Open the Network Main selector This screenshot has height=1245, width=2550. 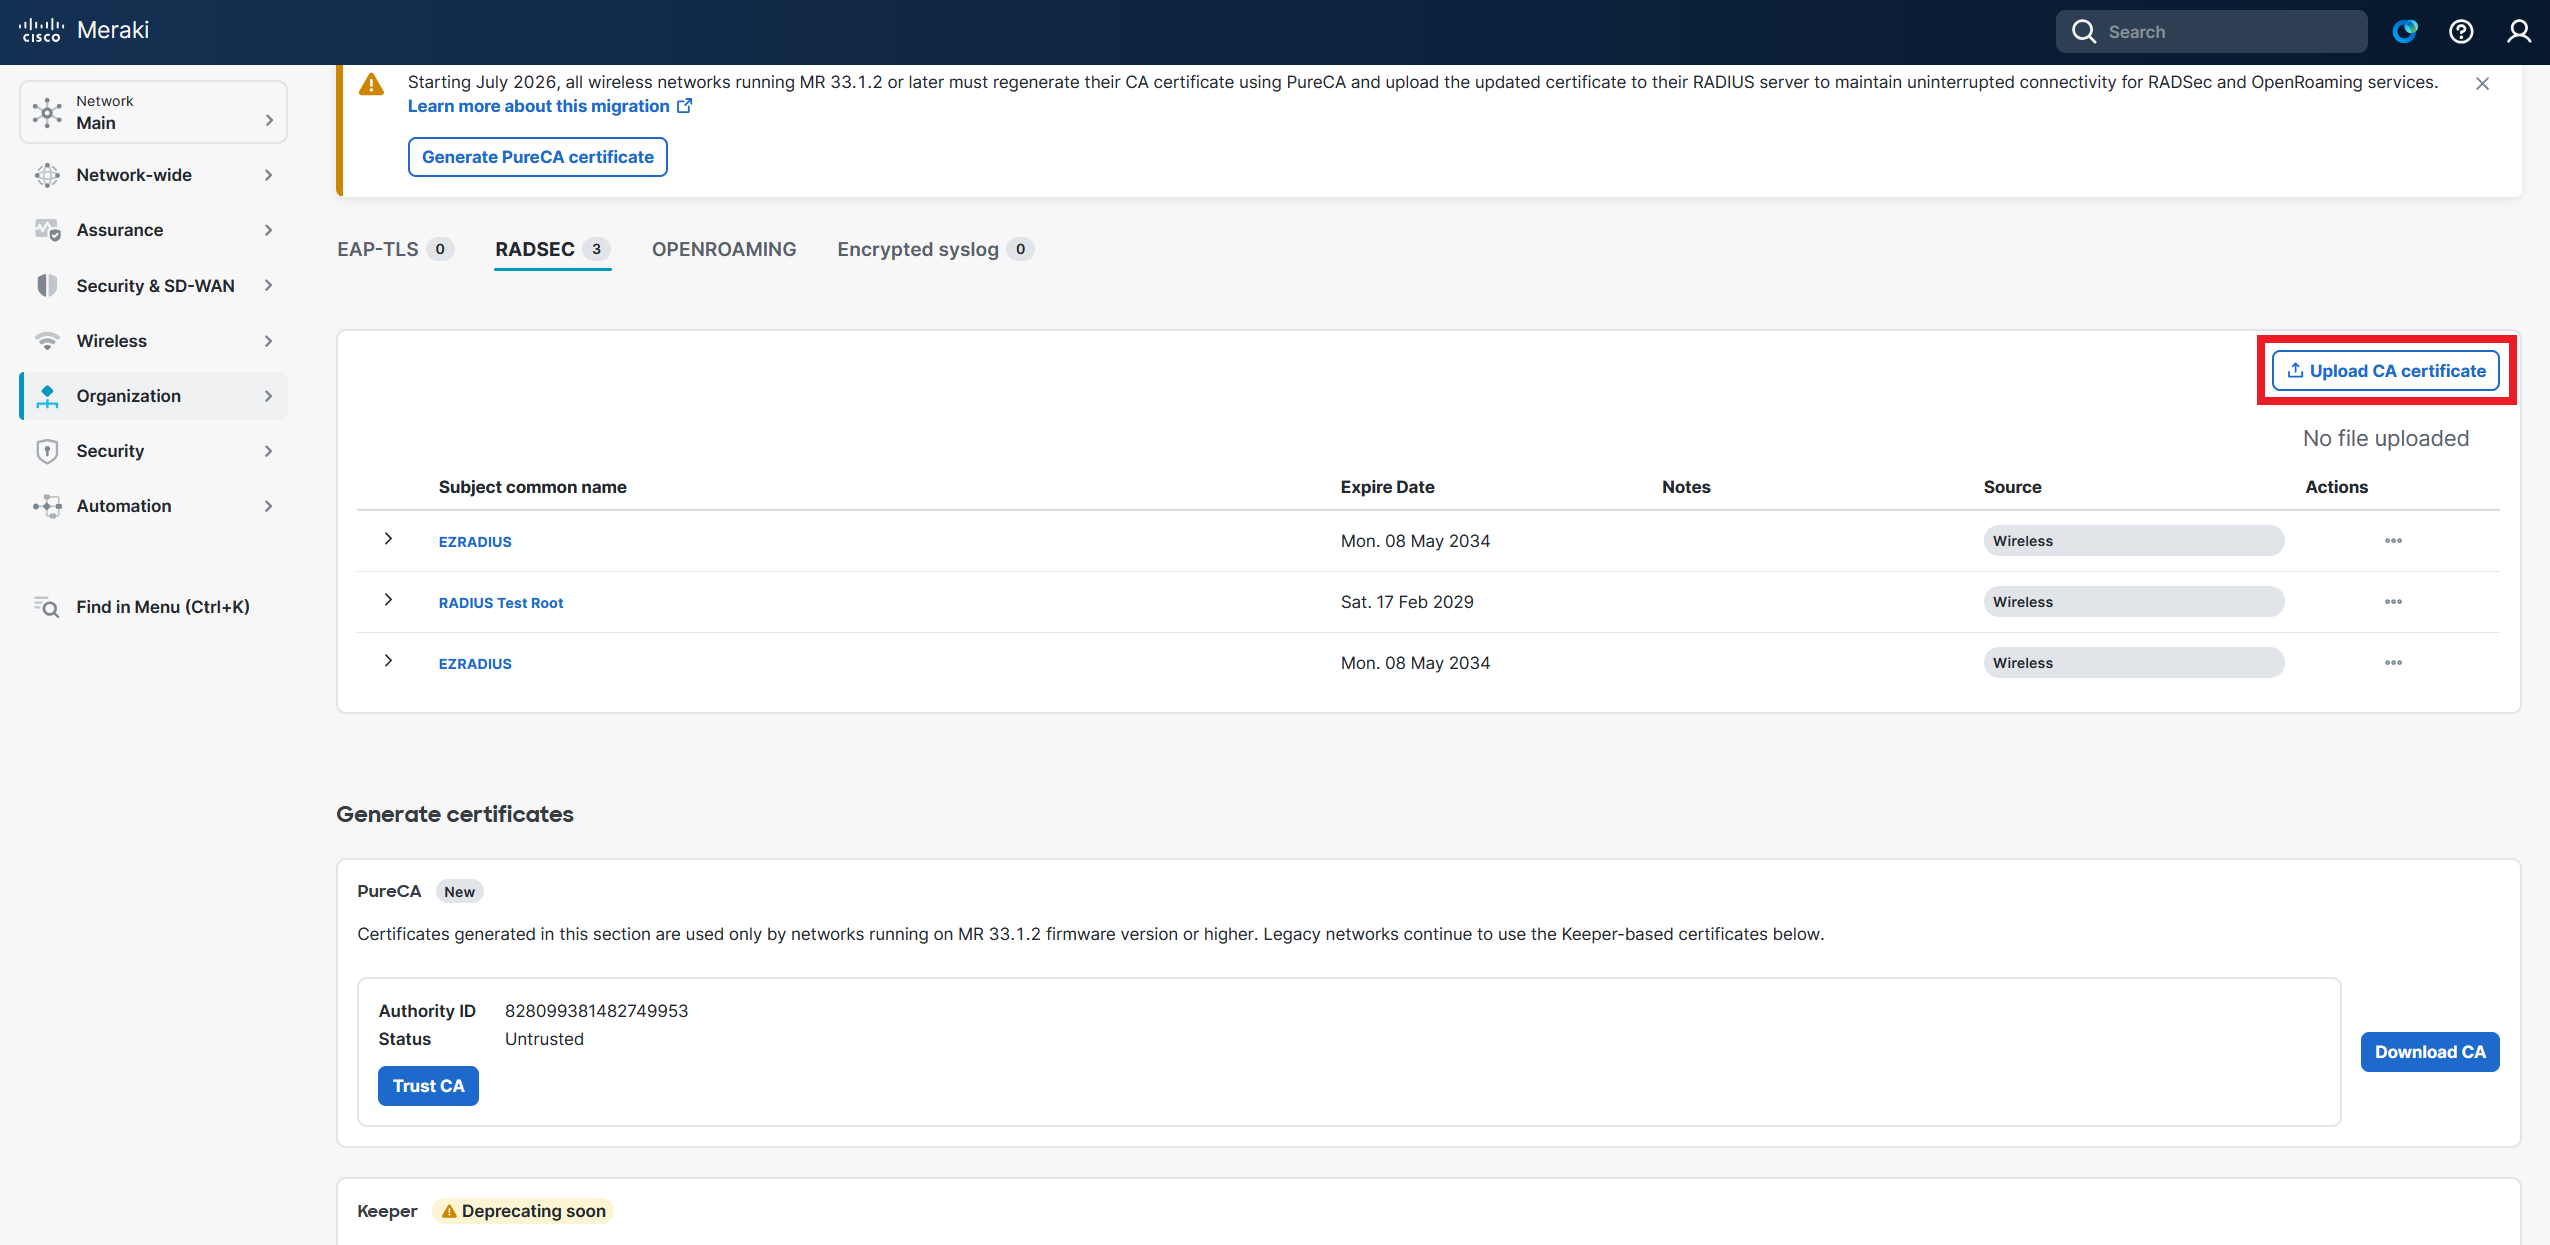click(153, 112)
